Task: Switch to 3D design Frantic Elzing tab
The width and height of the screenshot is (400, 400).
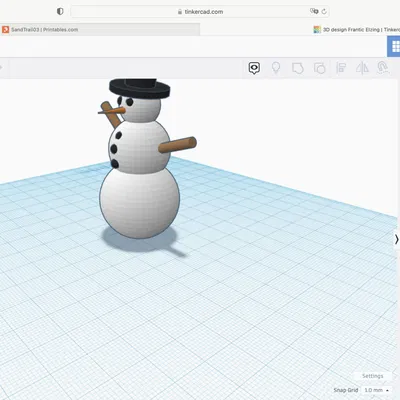Action: pos(357,29)
